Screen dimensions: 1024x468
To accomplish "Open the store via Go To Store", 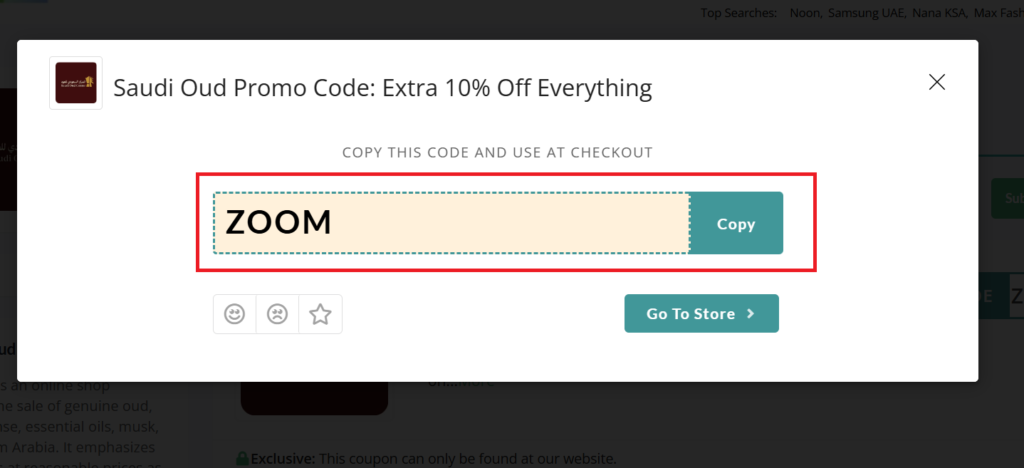I will (701, 313).
